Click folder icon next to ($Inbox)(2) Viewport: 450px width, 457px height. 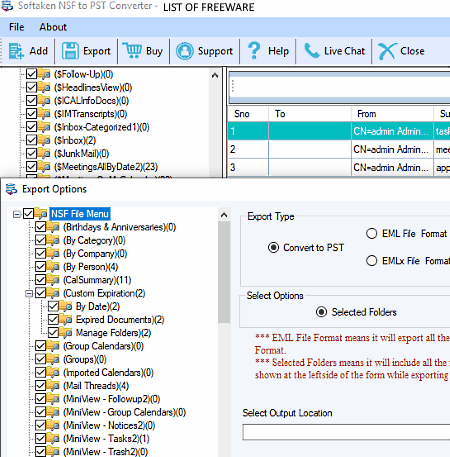[44, 140]
